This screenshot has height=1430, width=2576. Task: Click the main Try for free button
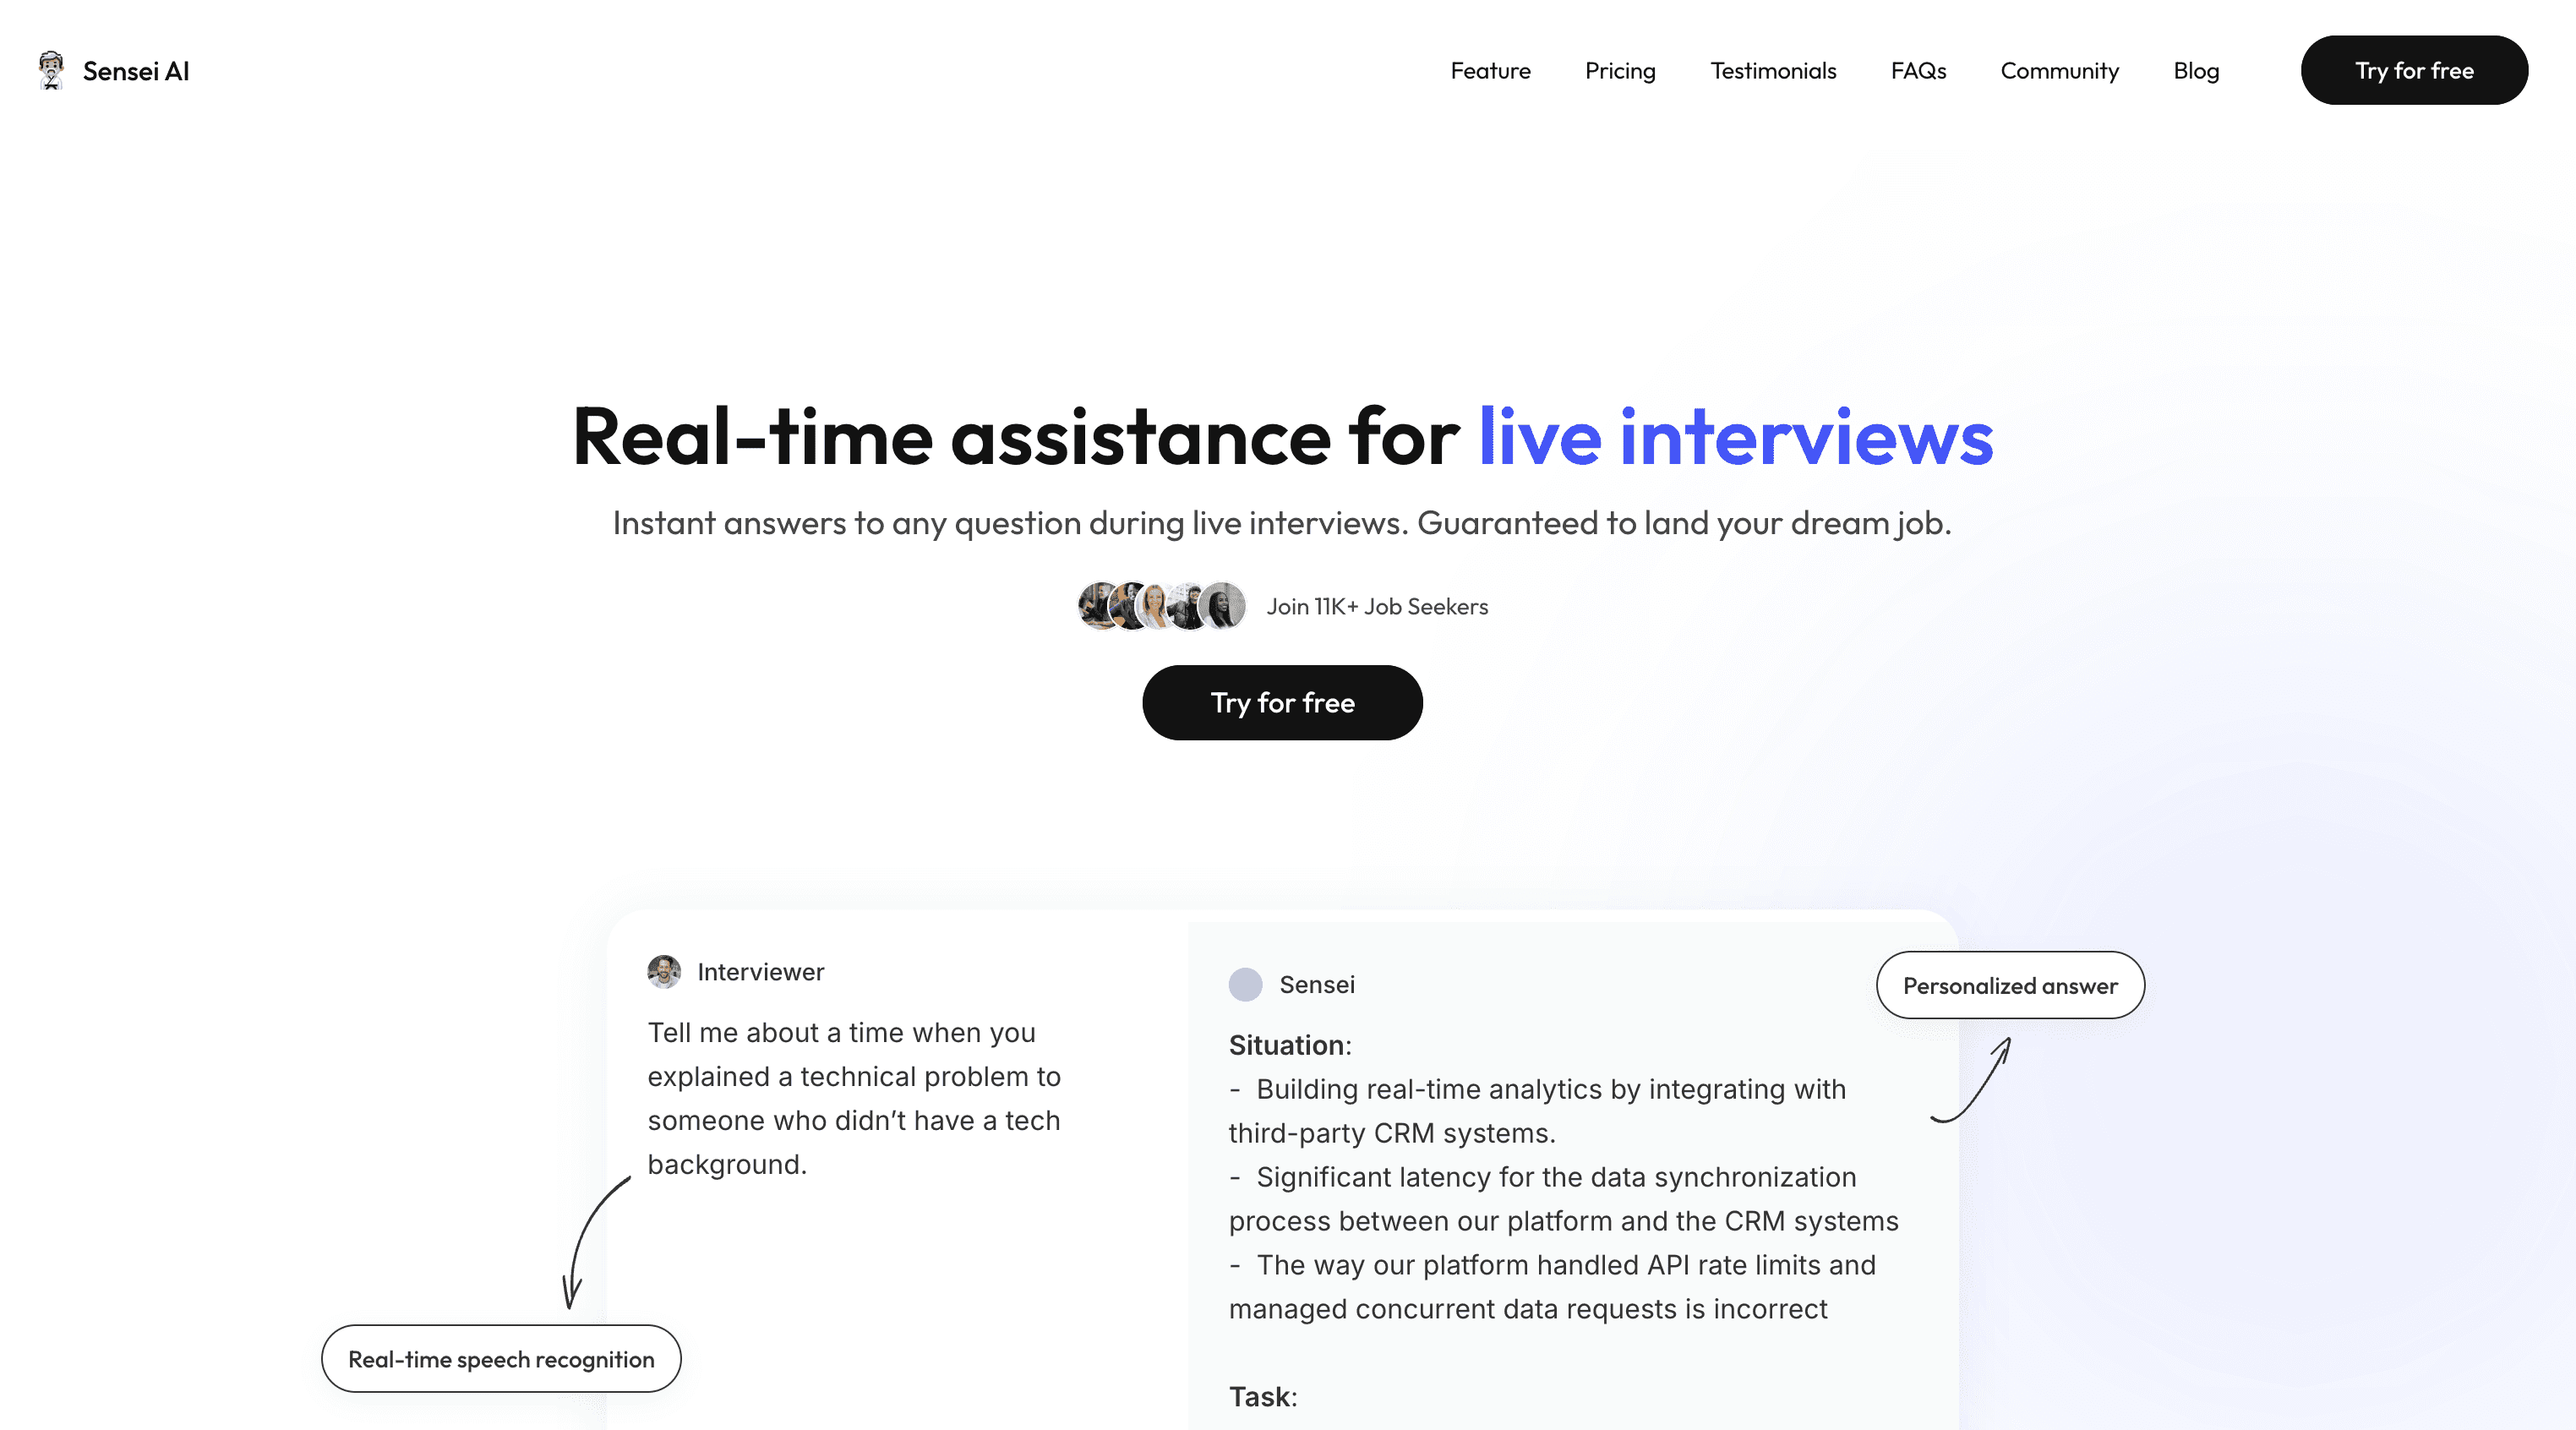pos(1282,702)
